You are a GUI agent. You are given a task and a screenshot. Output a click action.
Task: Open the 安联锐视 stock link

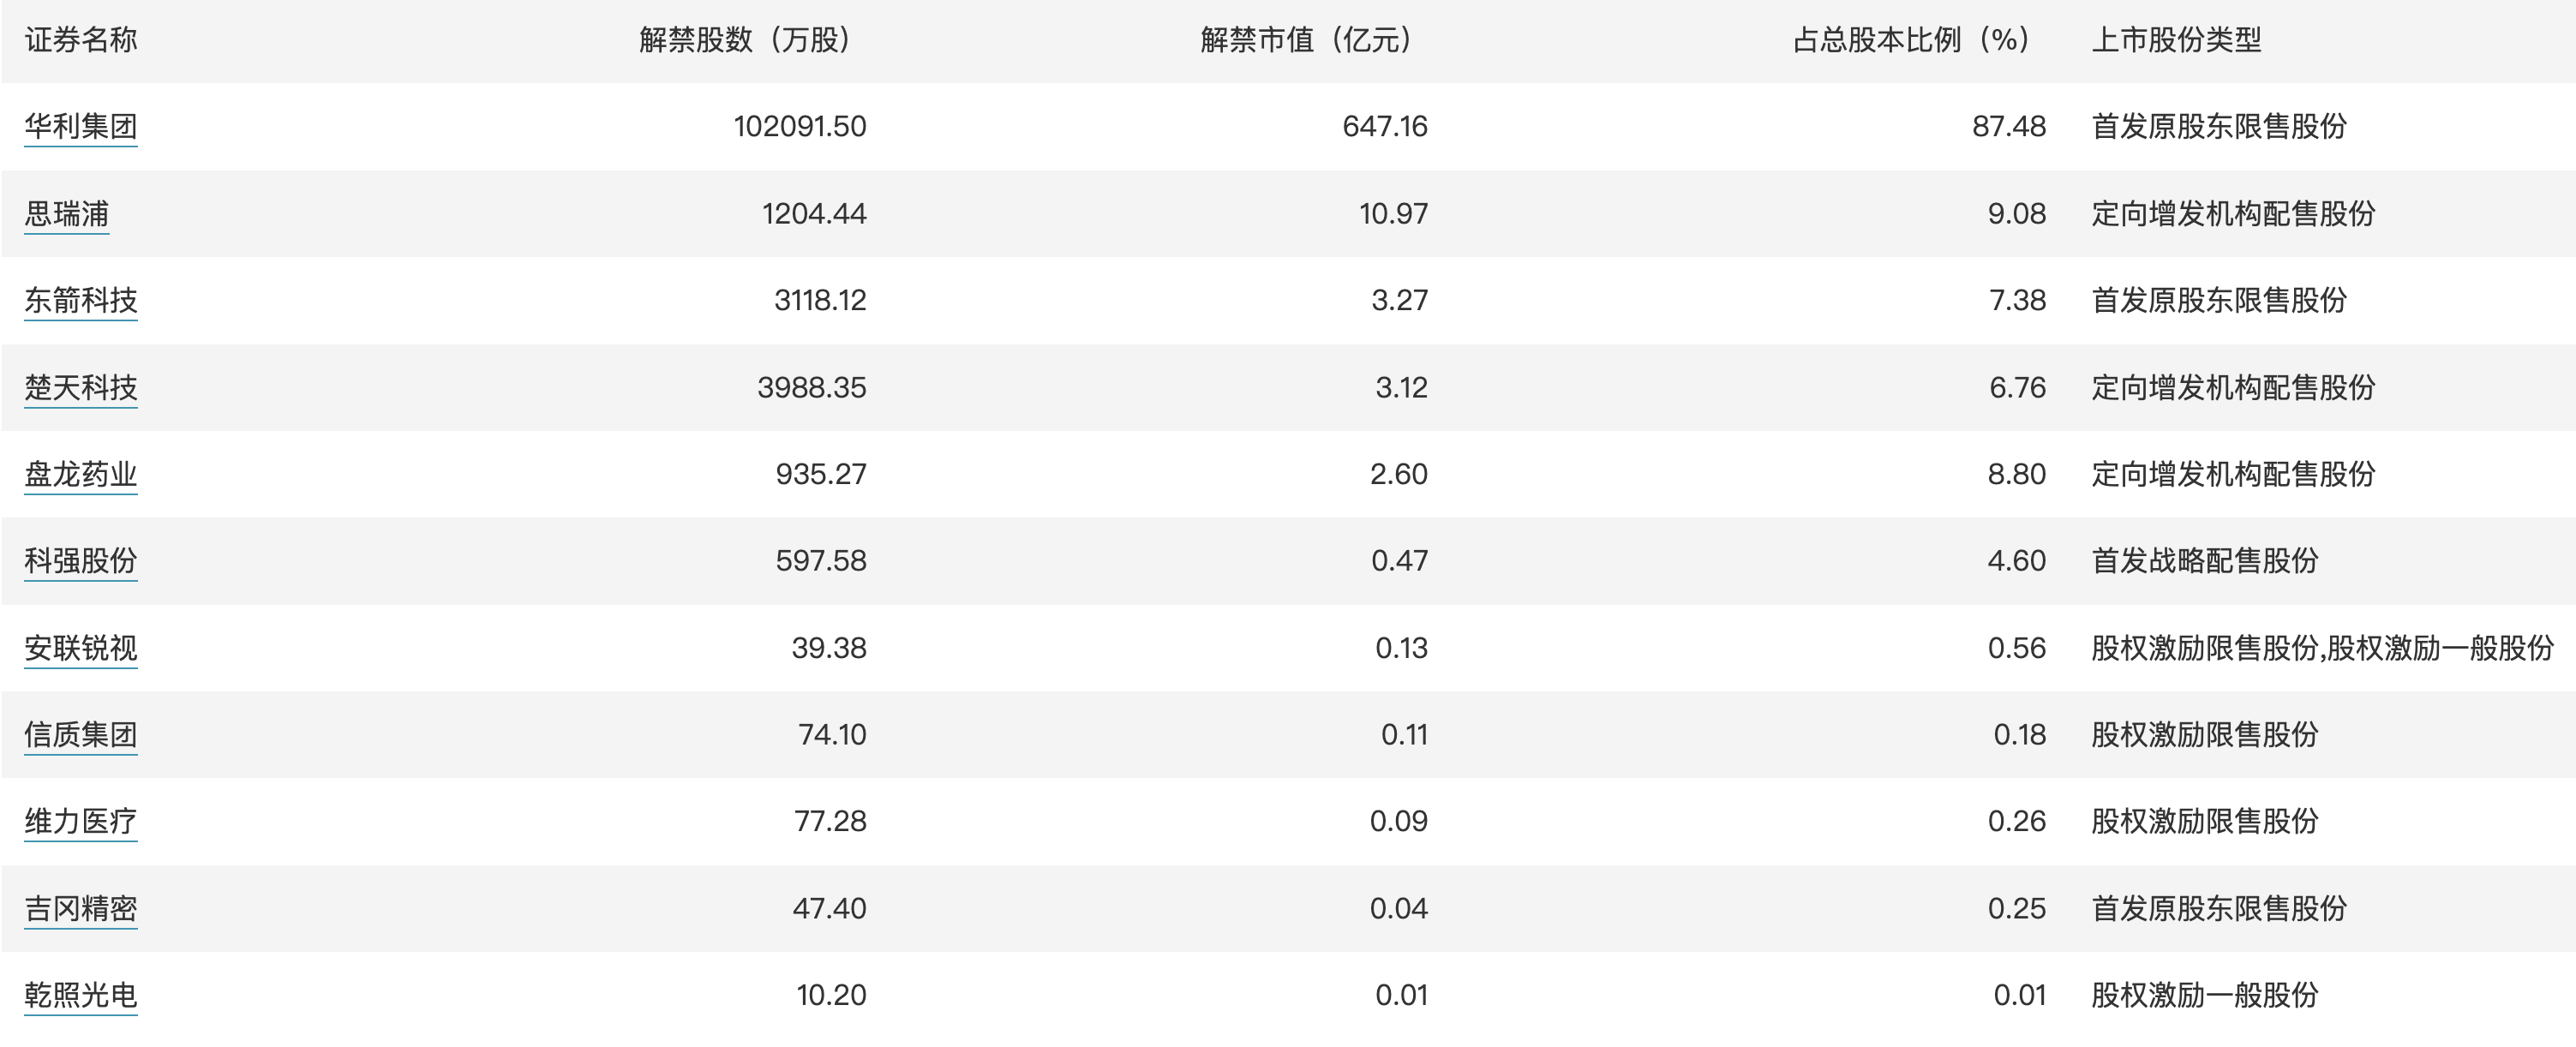coord(81,648)
